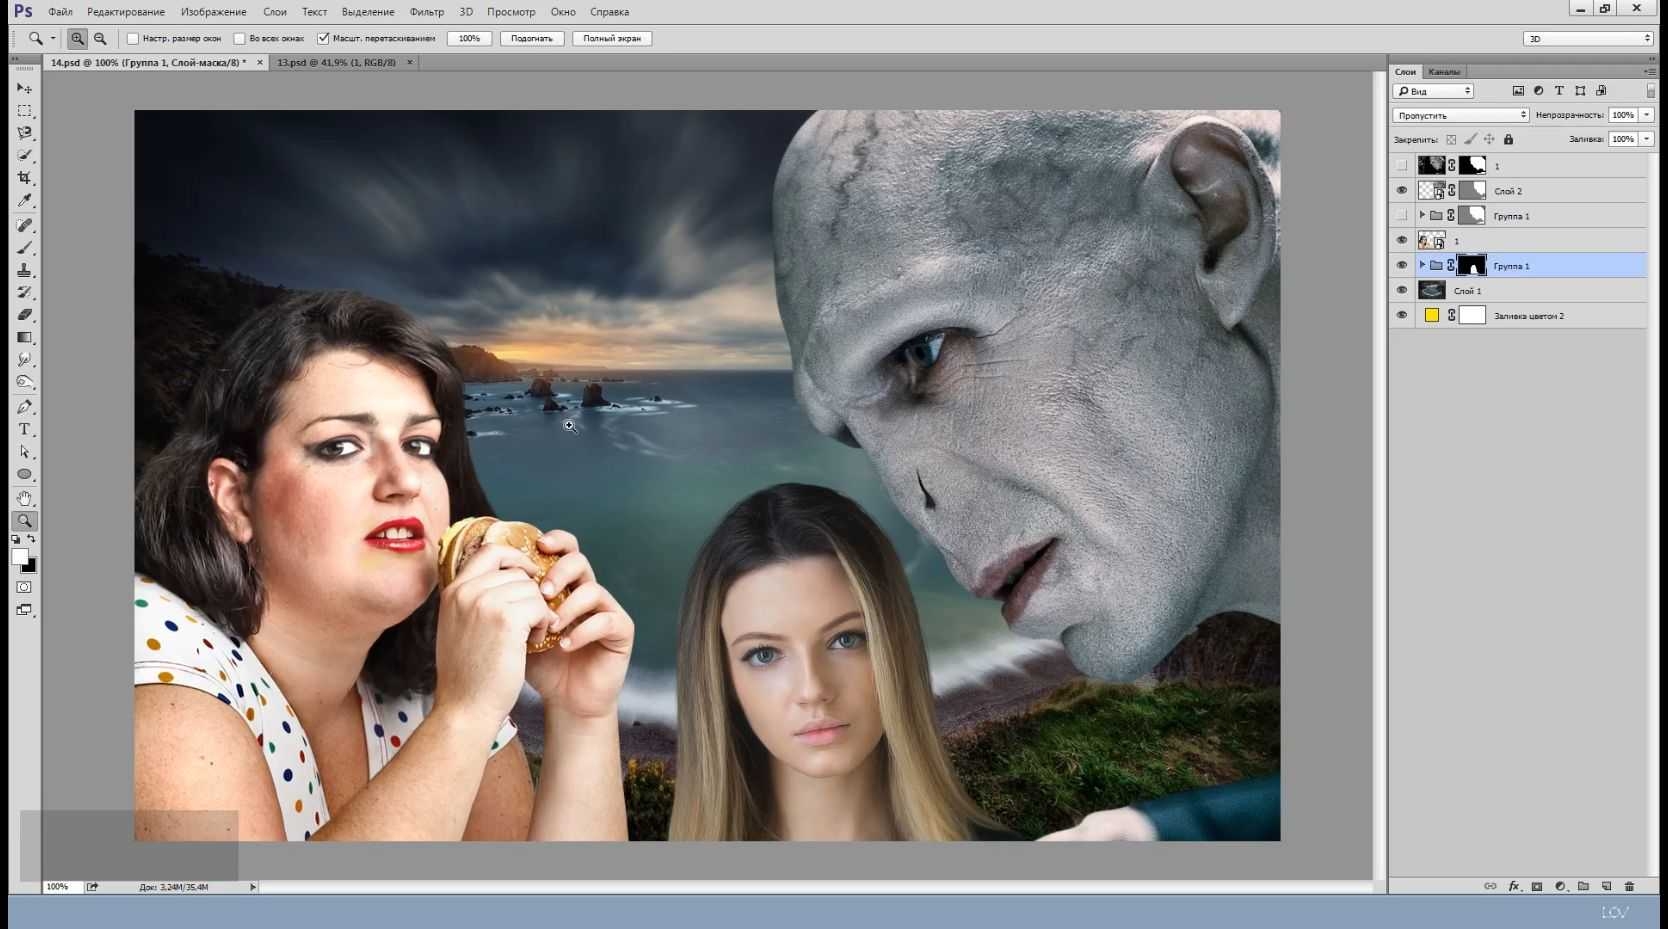Click the yellow fill color thumbnail
1668x929 pixels.
click(x=1432, y=315)
